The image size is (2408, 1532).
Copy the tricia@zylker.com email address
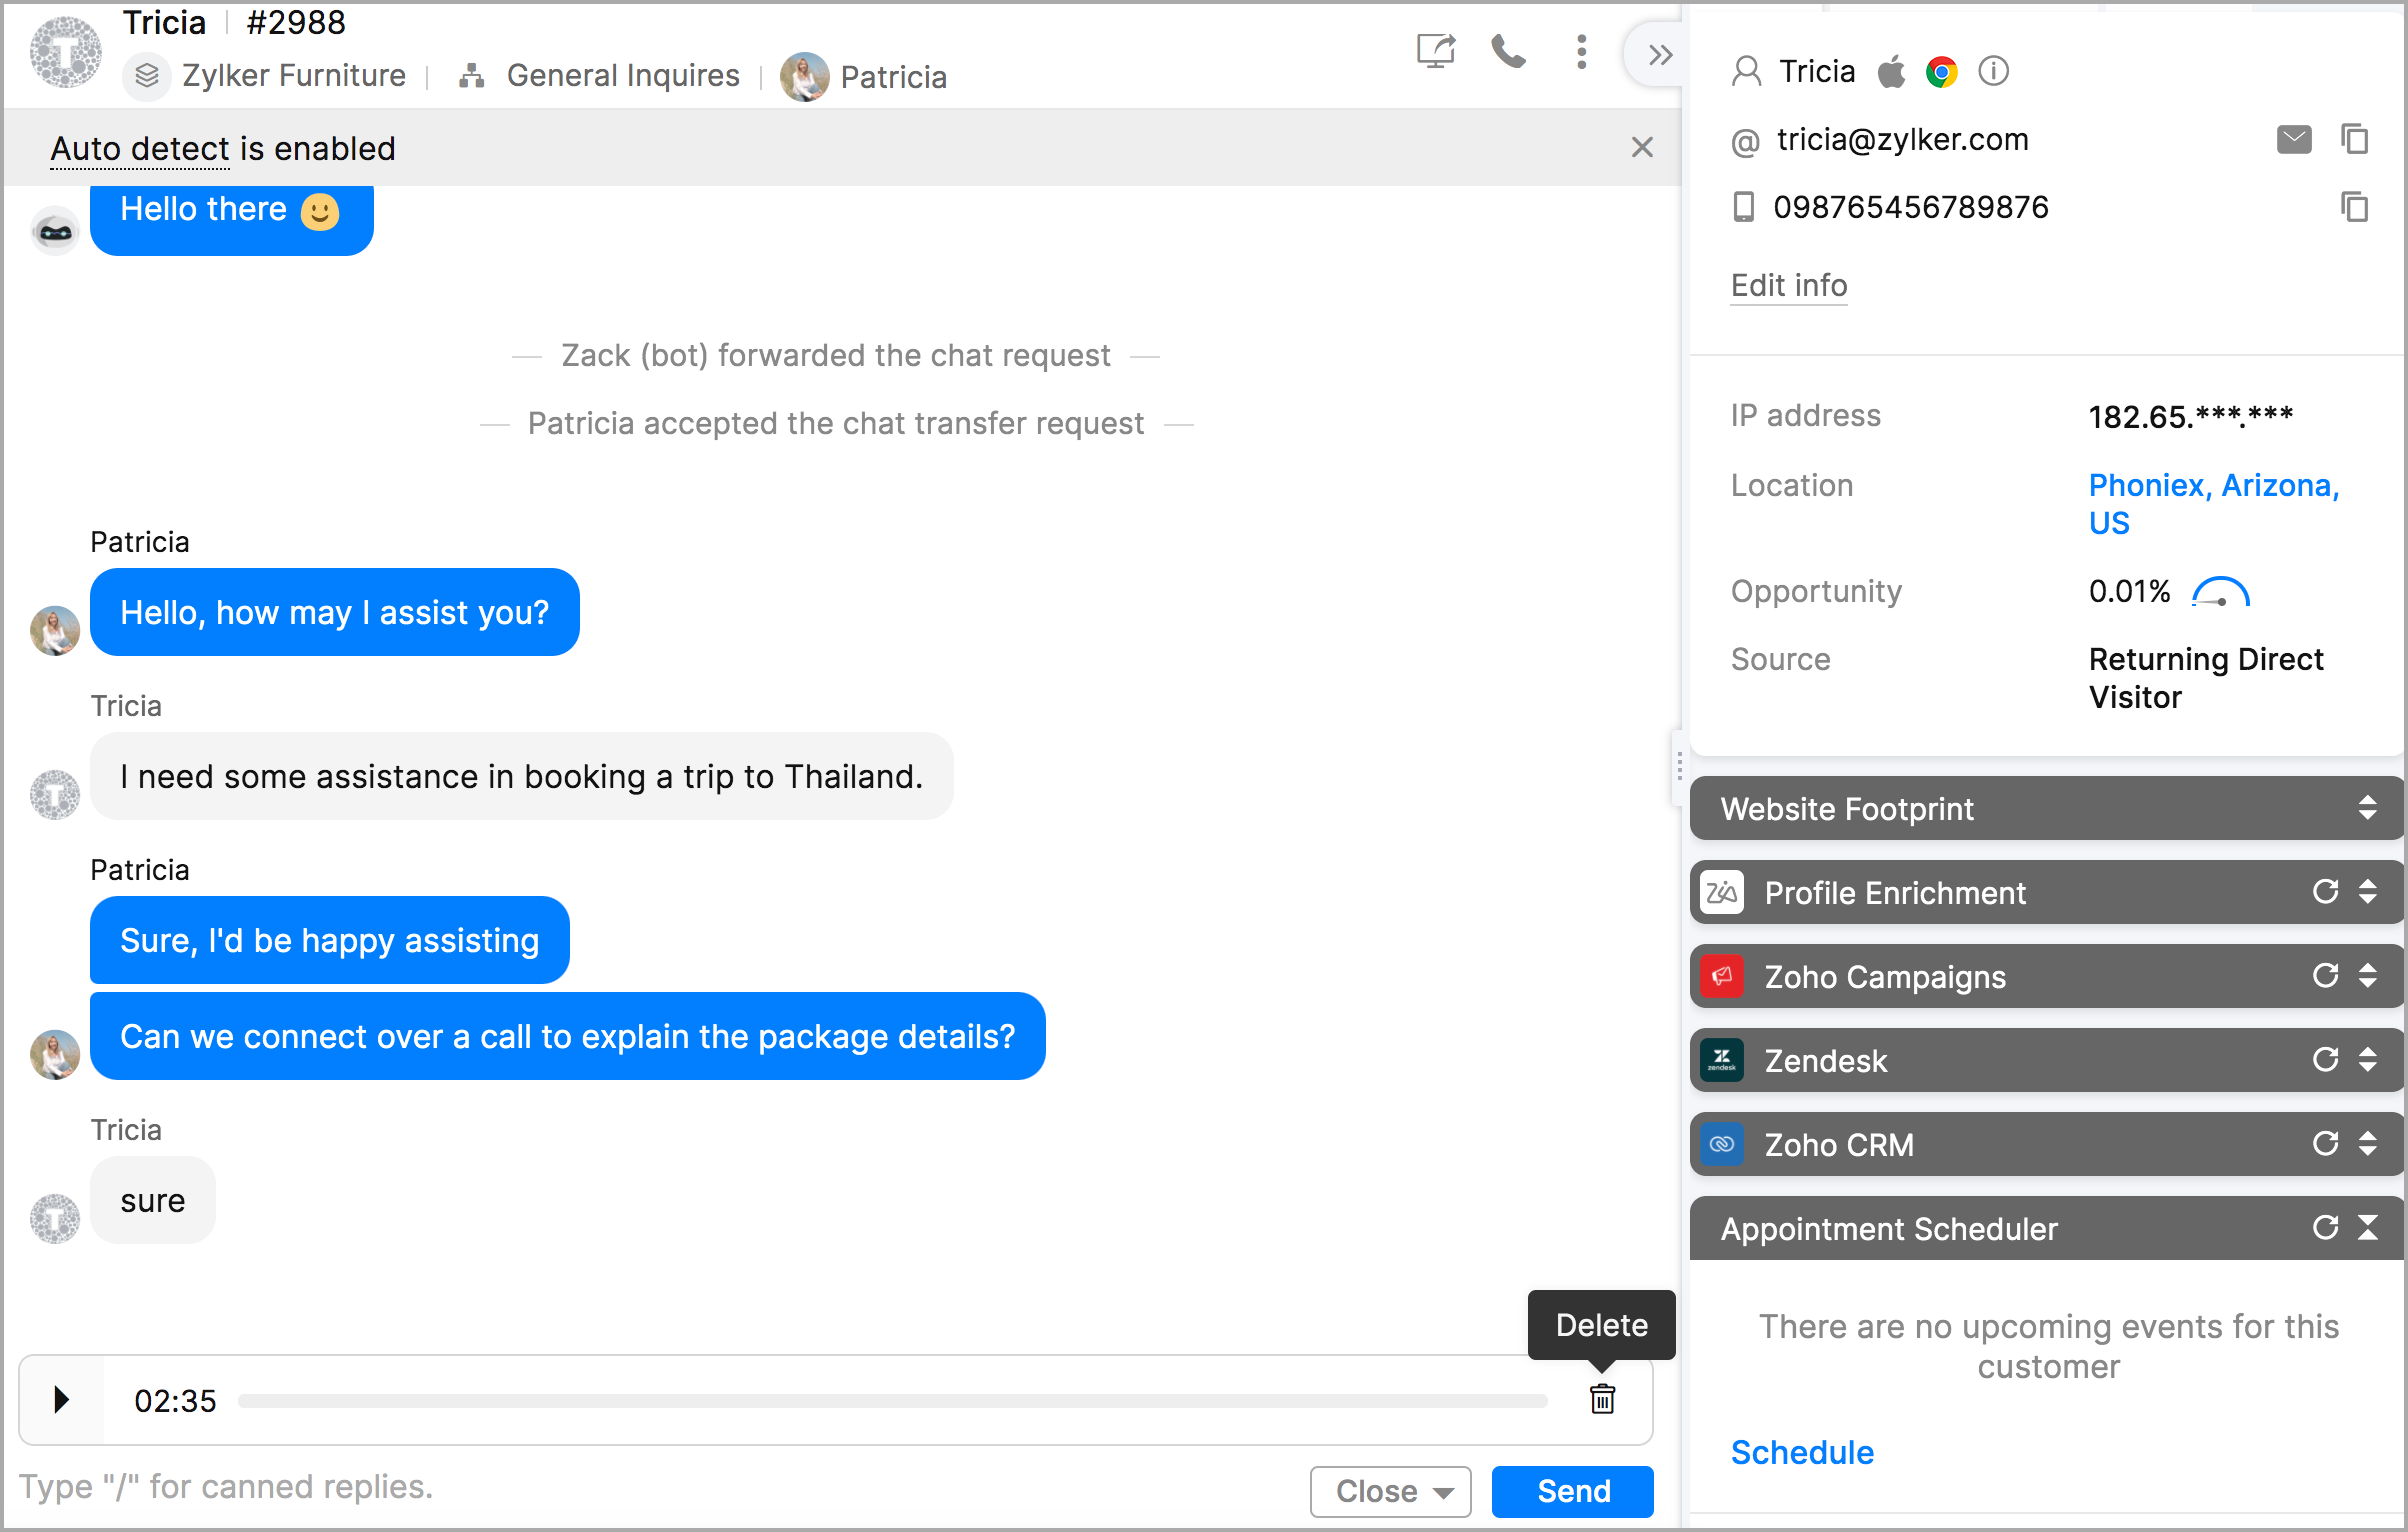(2355, 139)
